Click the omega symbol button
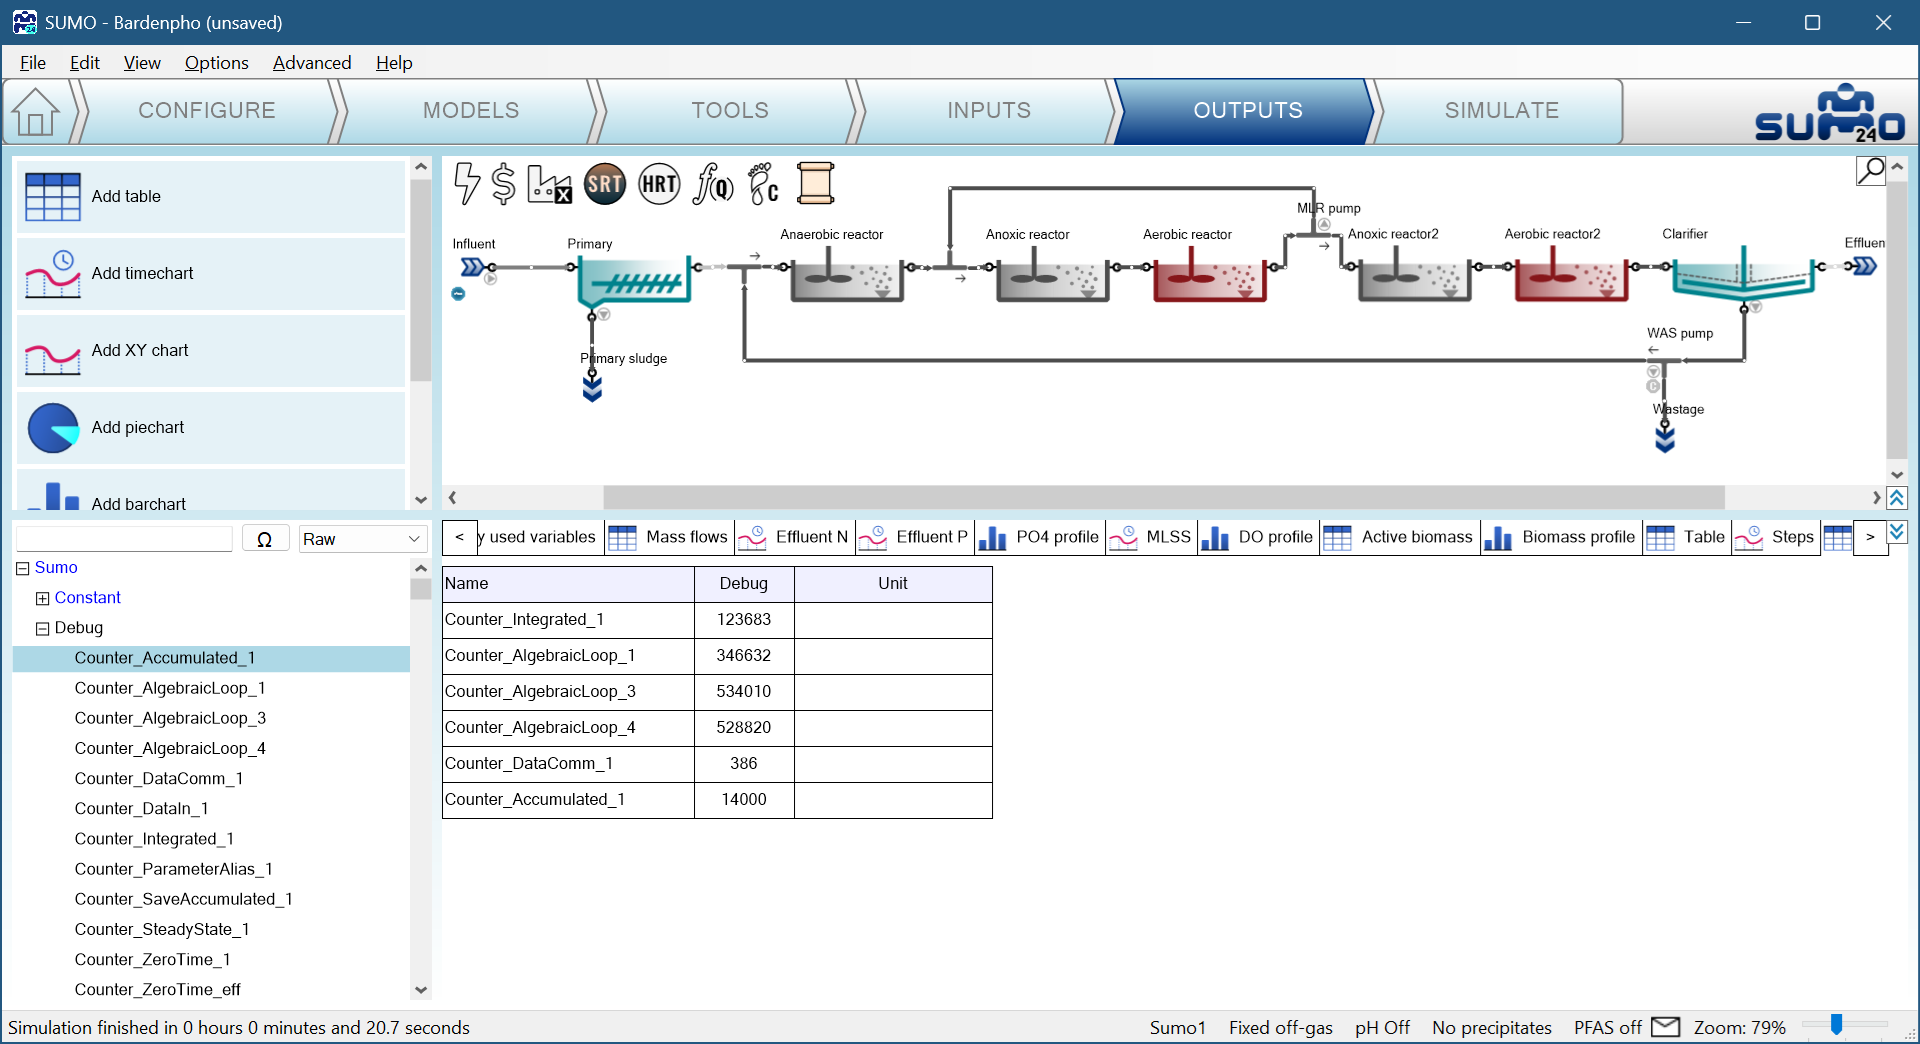Viewport: 1920px width, 1044px height. coord(265,539)
